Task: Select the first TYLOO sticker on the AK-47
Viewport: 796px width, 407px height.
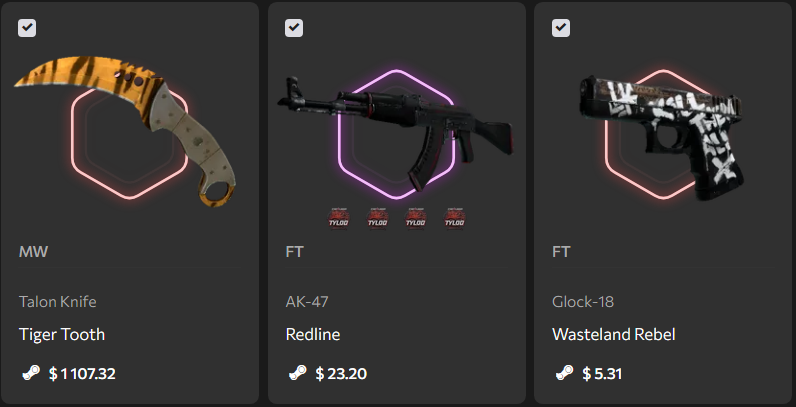Action: pos(338,219)
